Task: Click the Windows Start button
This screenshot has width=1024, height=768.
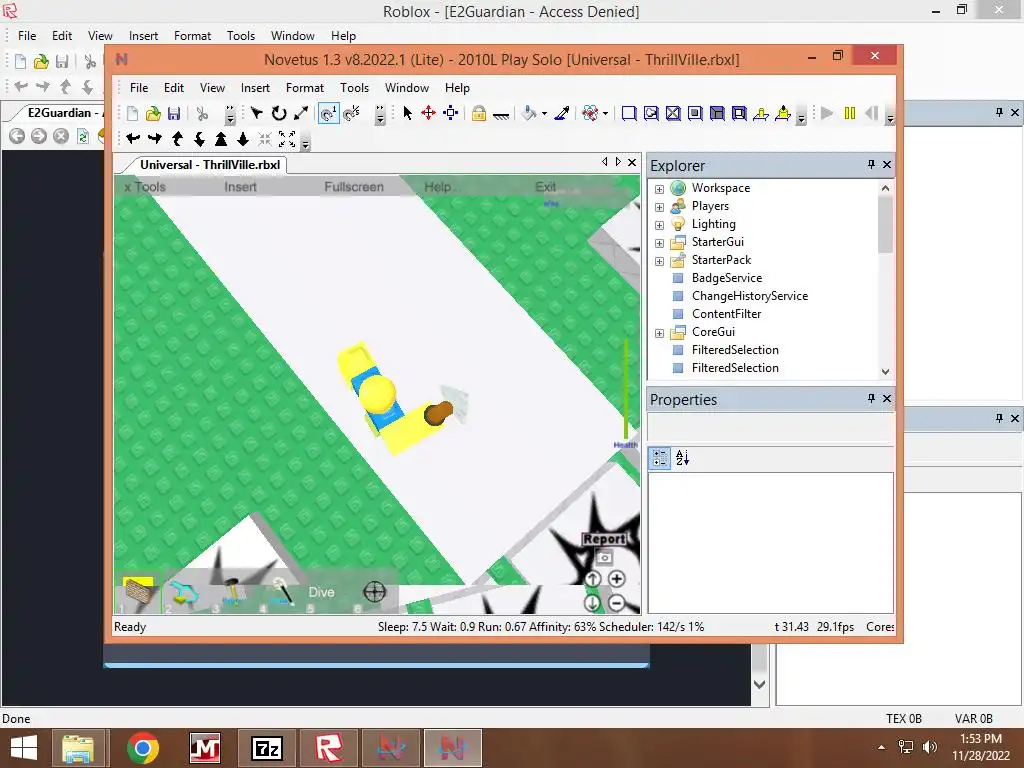Action: pyautogui.click(x=24, y=748)
